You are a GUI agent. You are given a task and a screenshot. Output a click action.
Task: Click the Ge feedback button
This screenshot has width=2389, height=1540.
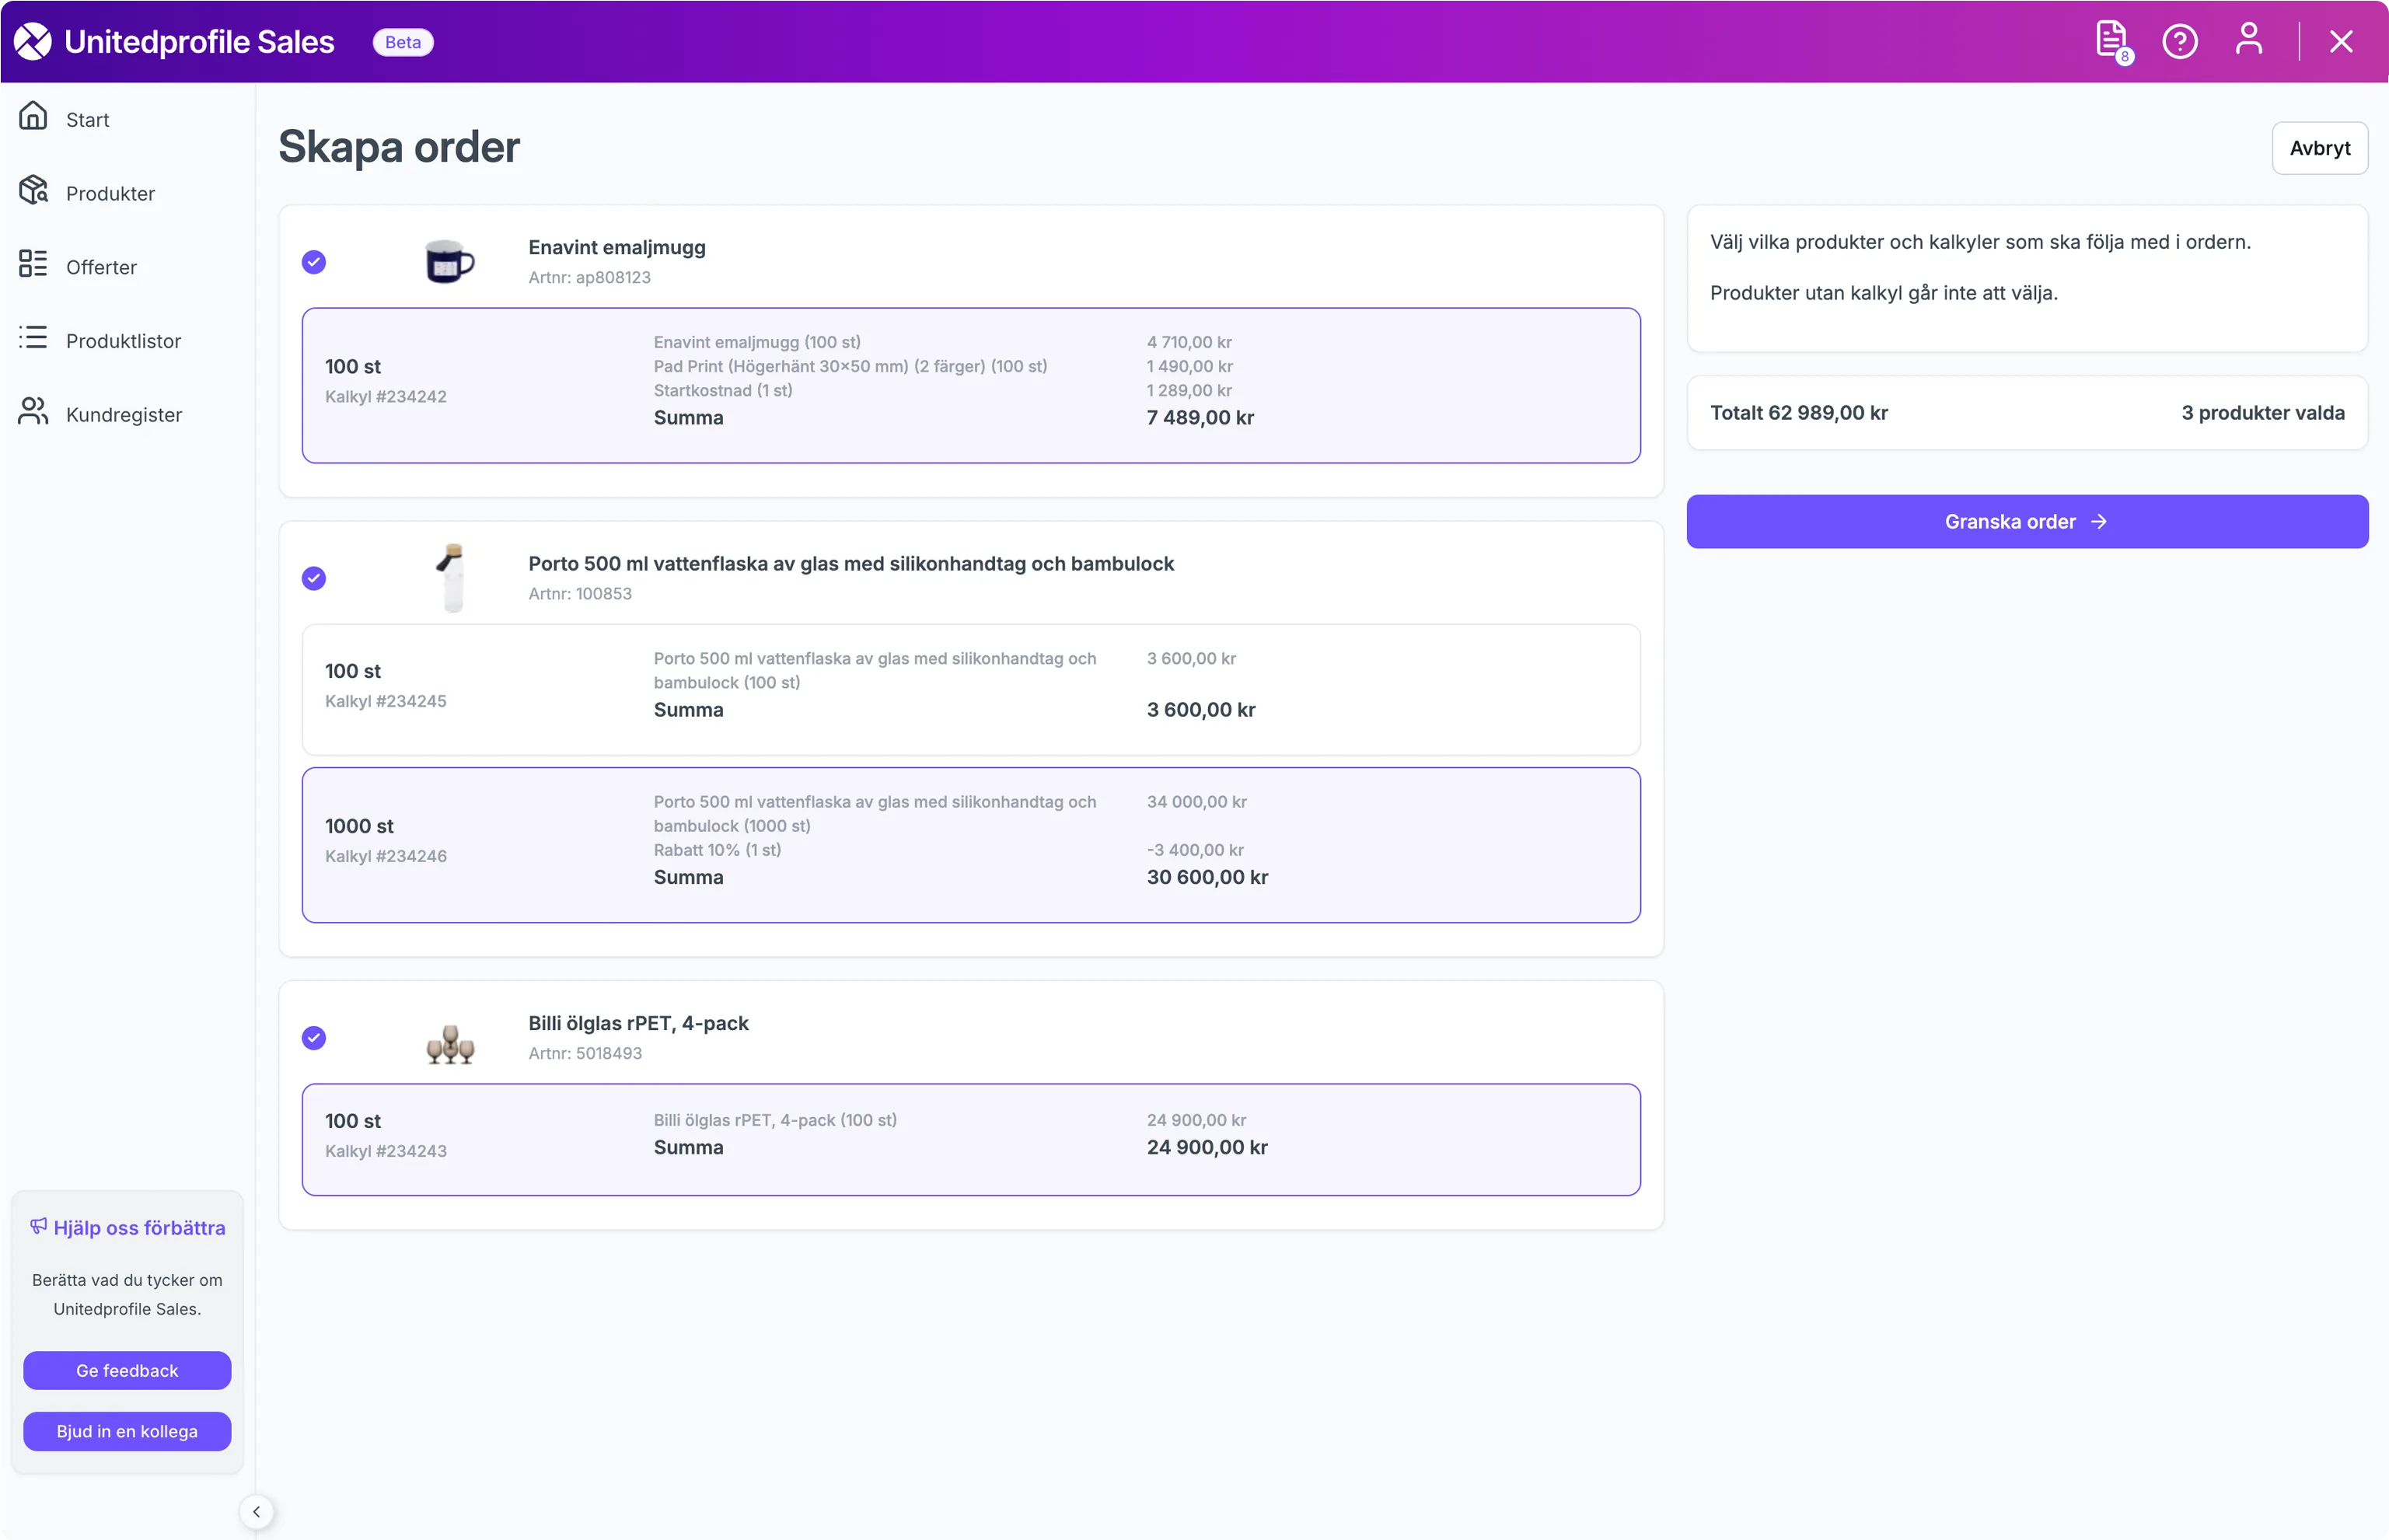coord(127,1370)
